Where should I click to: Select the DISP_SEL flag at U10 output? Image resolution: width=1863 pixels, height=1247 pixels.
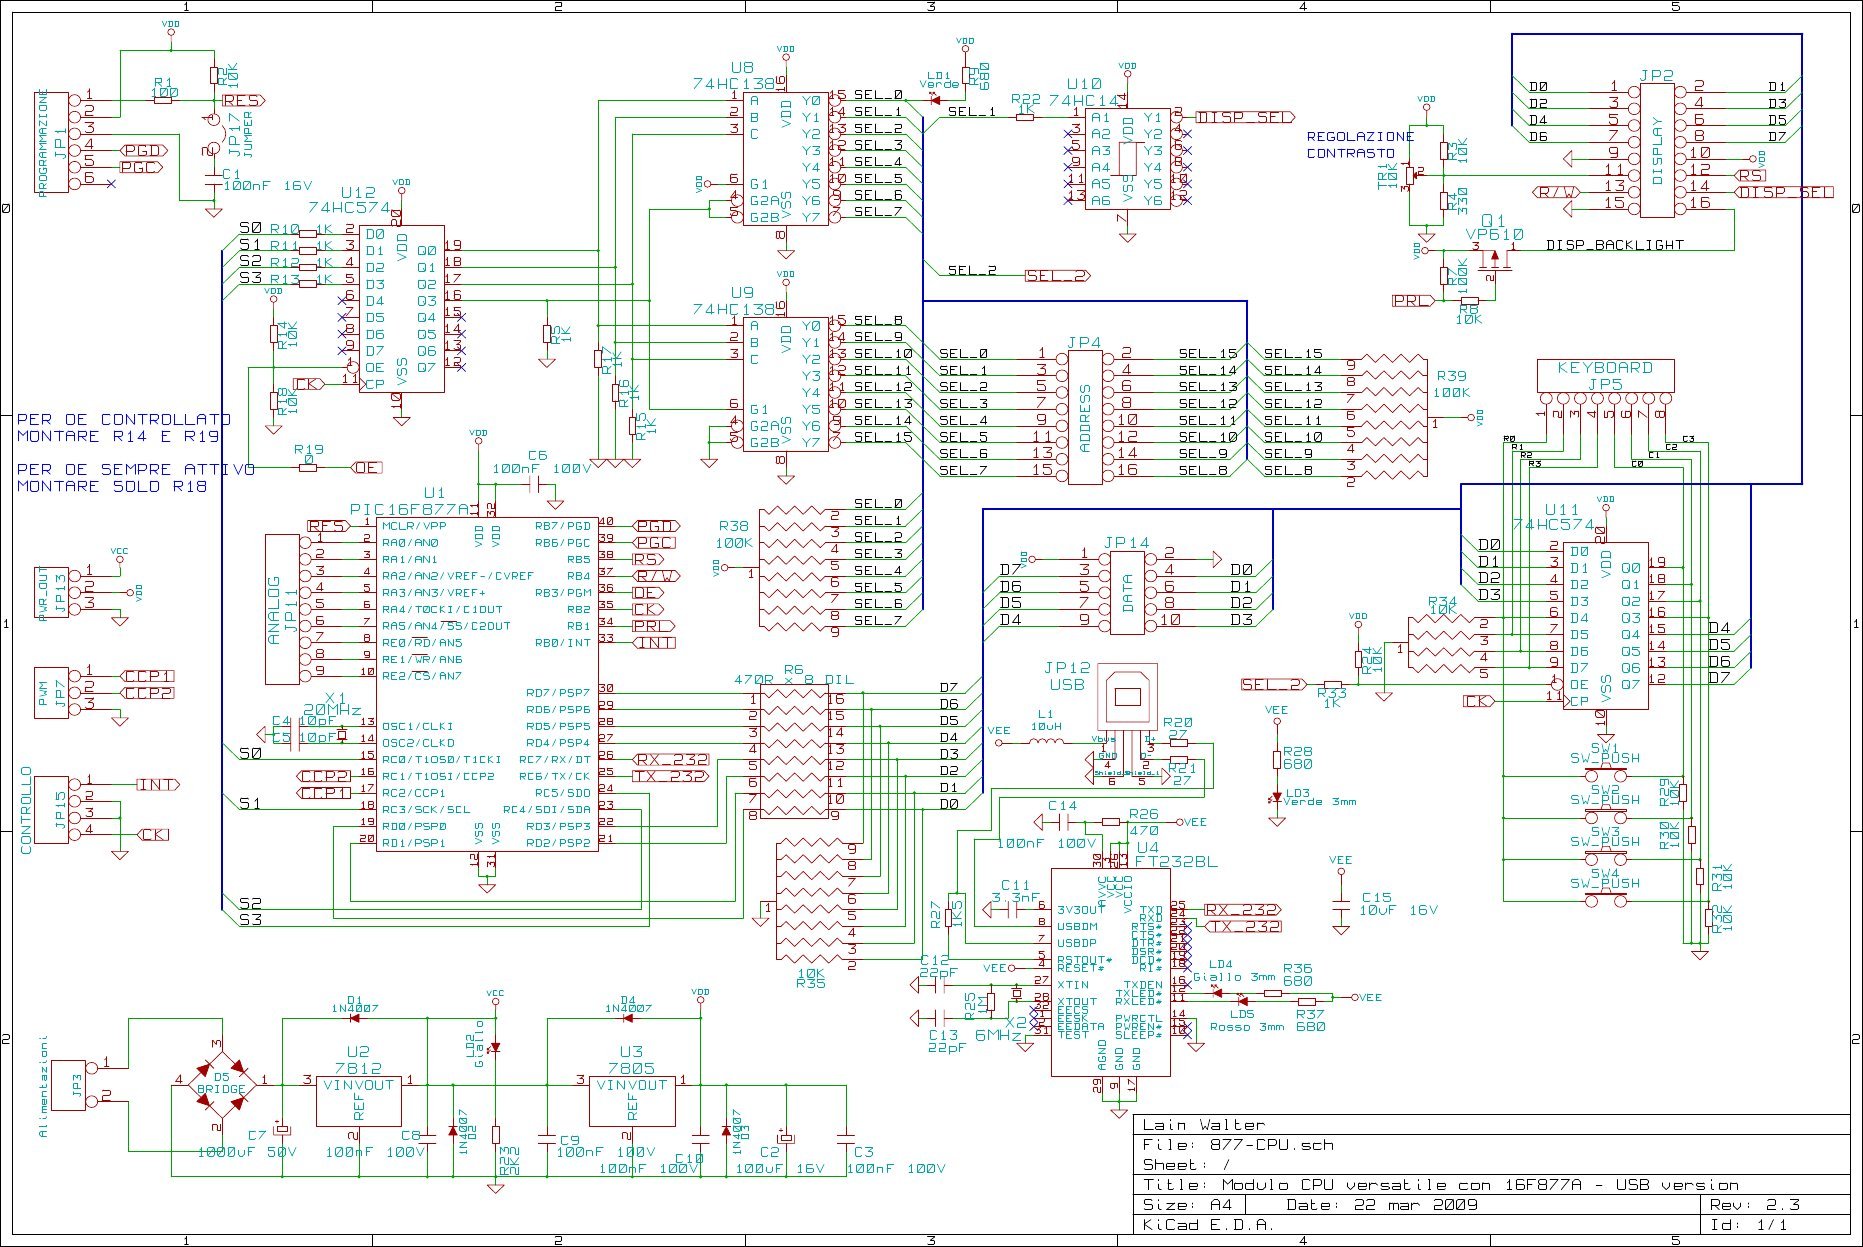[x=1245, y=117]
